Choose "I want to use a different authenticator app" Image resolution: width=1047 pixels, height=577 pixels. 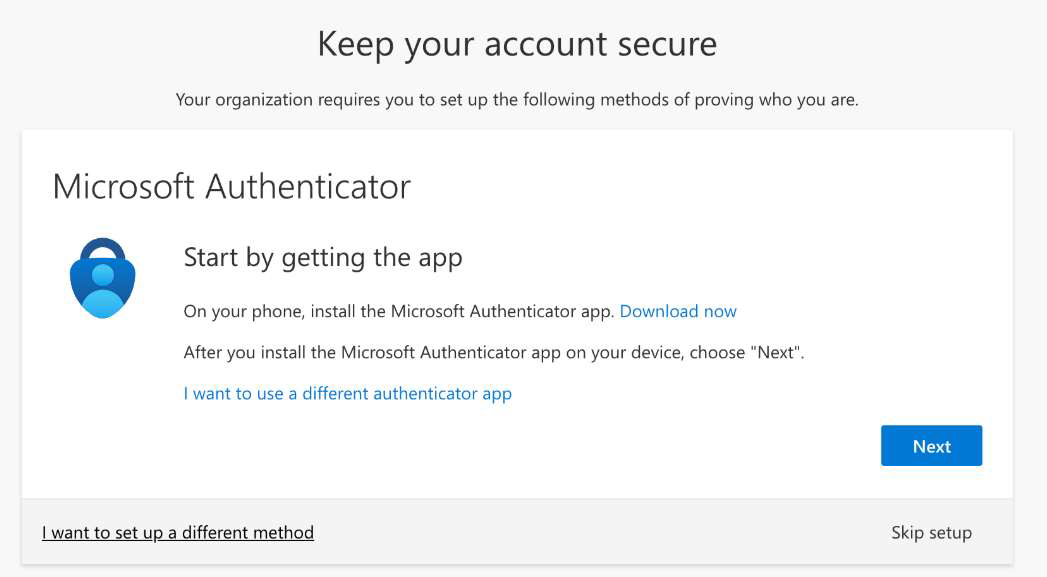[x=347, y=393]
